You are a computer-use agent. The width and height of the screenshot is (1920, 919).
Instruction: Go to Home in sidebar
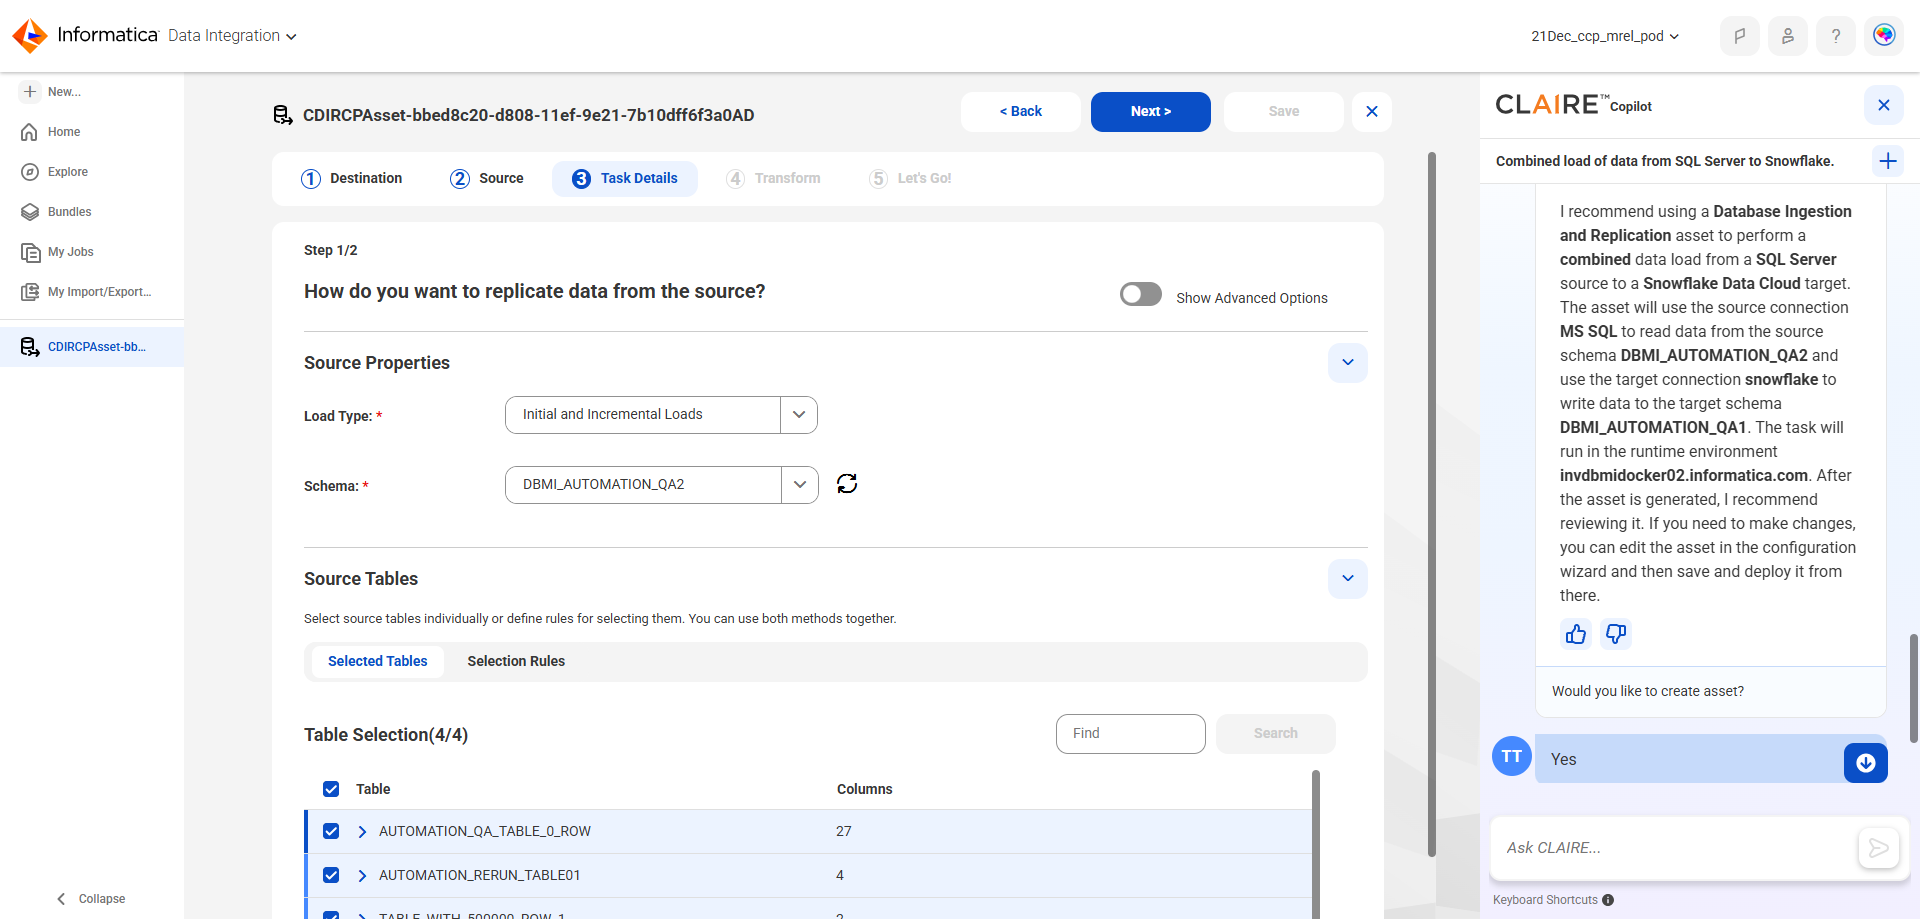tap(64, 132)
